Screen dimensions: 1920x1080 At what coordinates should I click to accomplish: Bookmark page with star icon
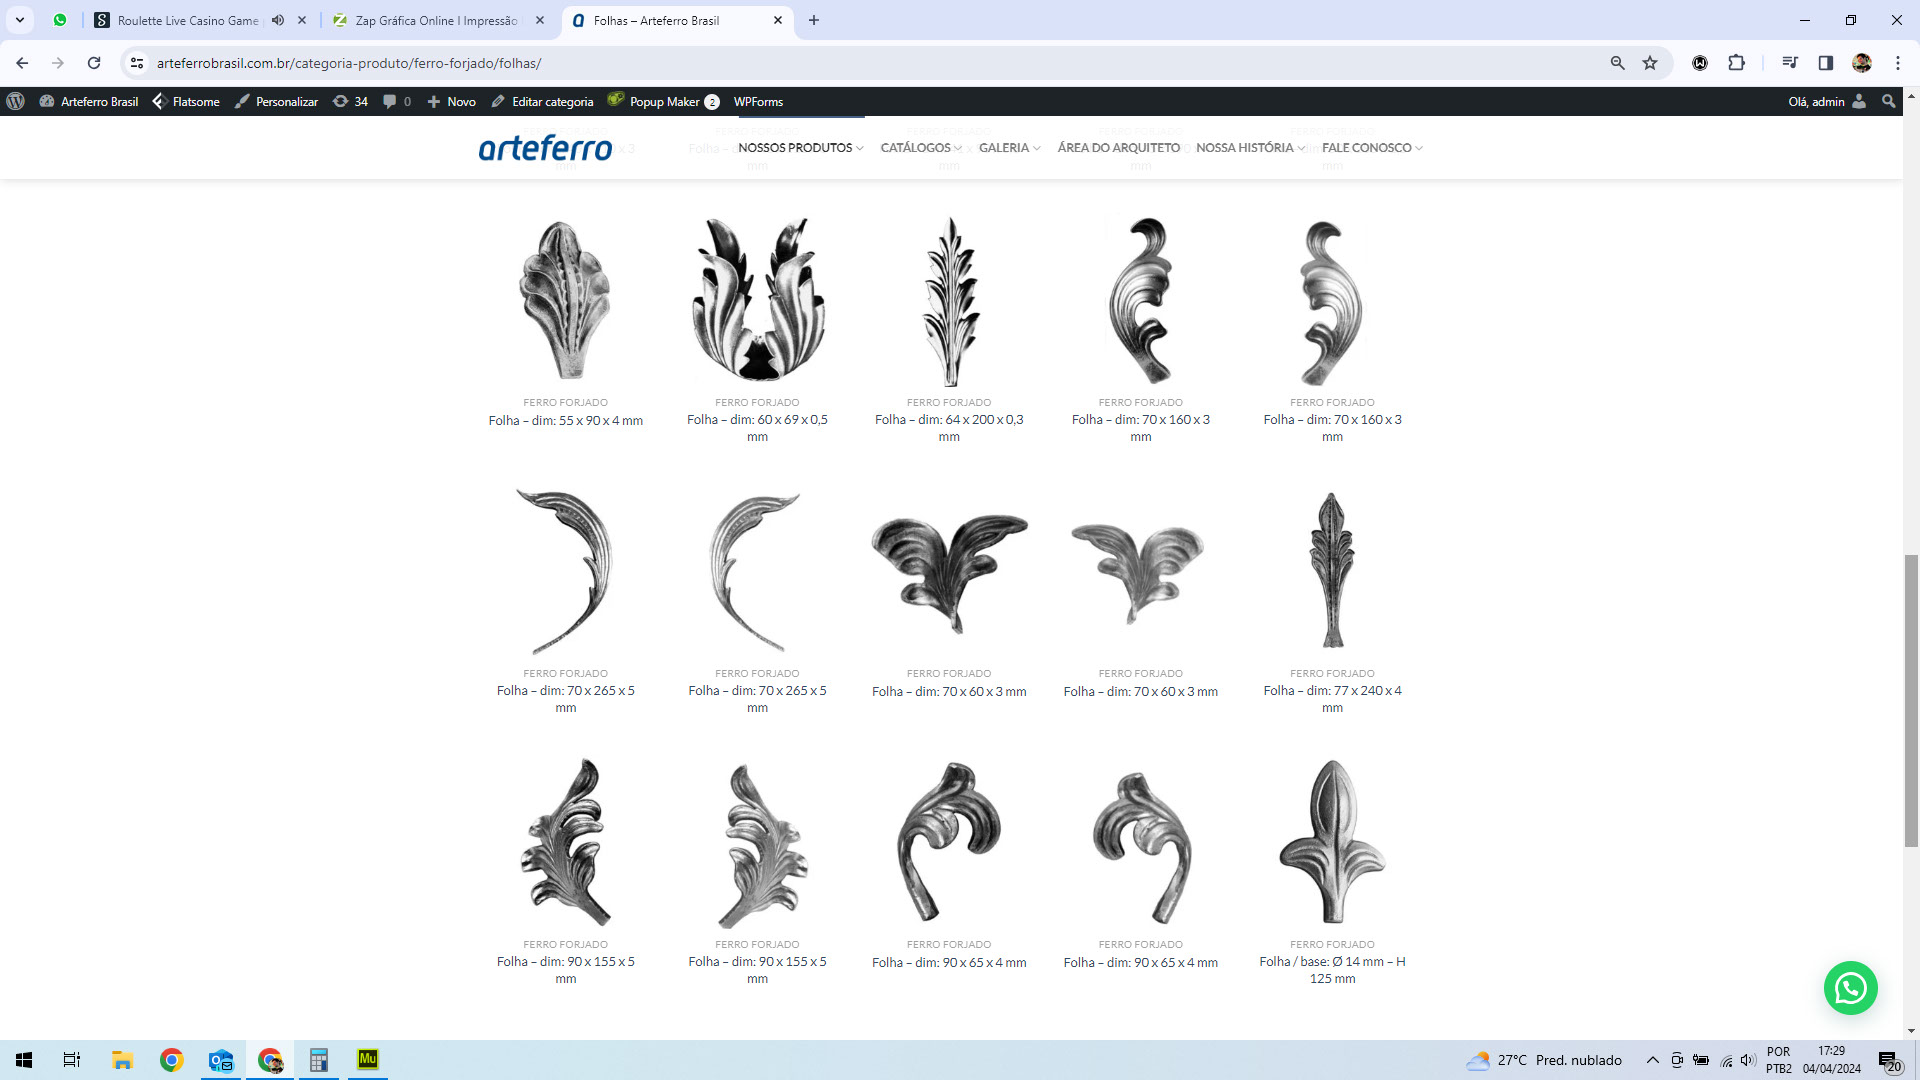point(1650,63)
